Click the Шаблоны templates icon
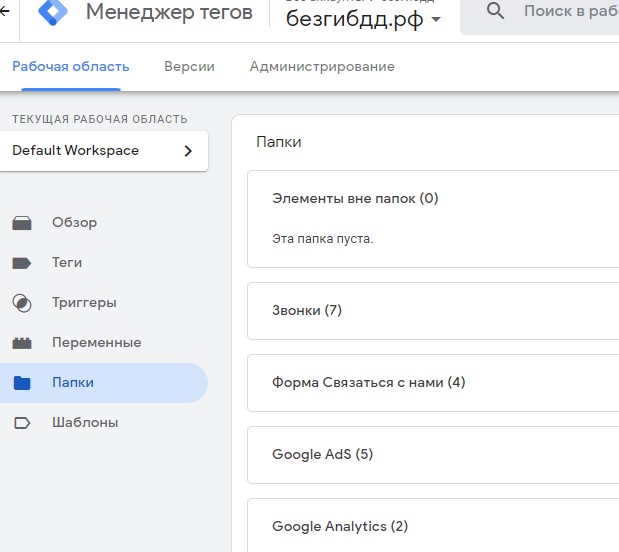The width and height of the screenshot is (619, 552). [x=22, y=423]
